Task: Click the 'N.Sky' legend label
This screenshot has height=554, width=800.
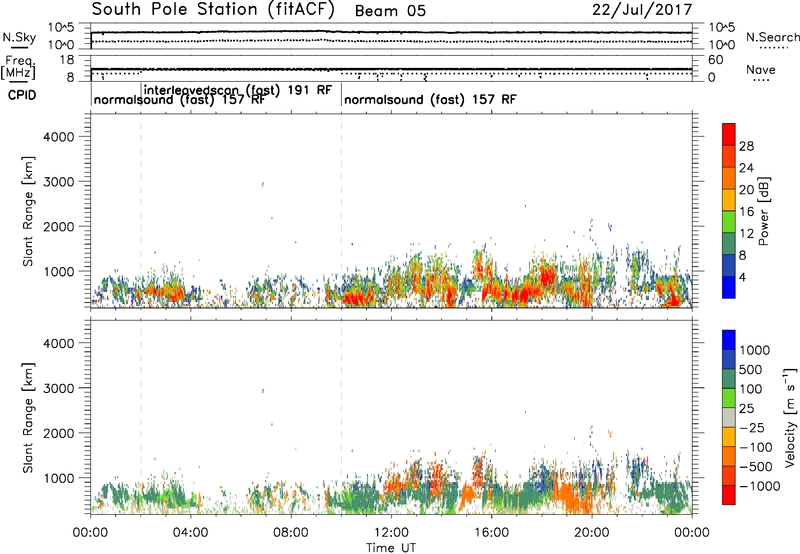Action: [x=19, y=37]
